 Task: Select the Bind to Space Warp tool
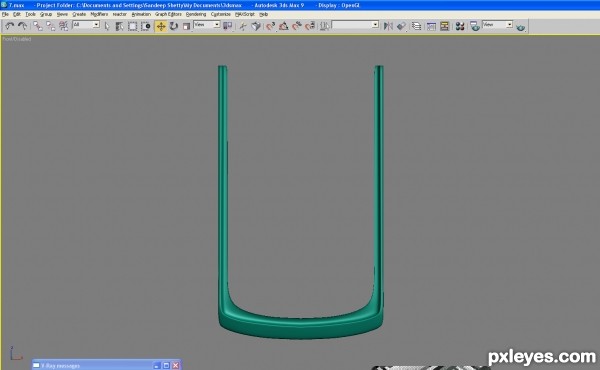pyautogui.click(x=64, y=26)
